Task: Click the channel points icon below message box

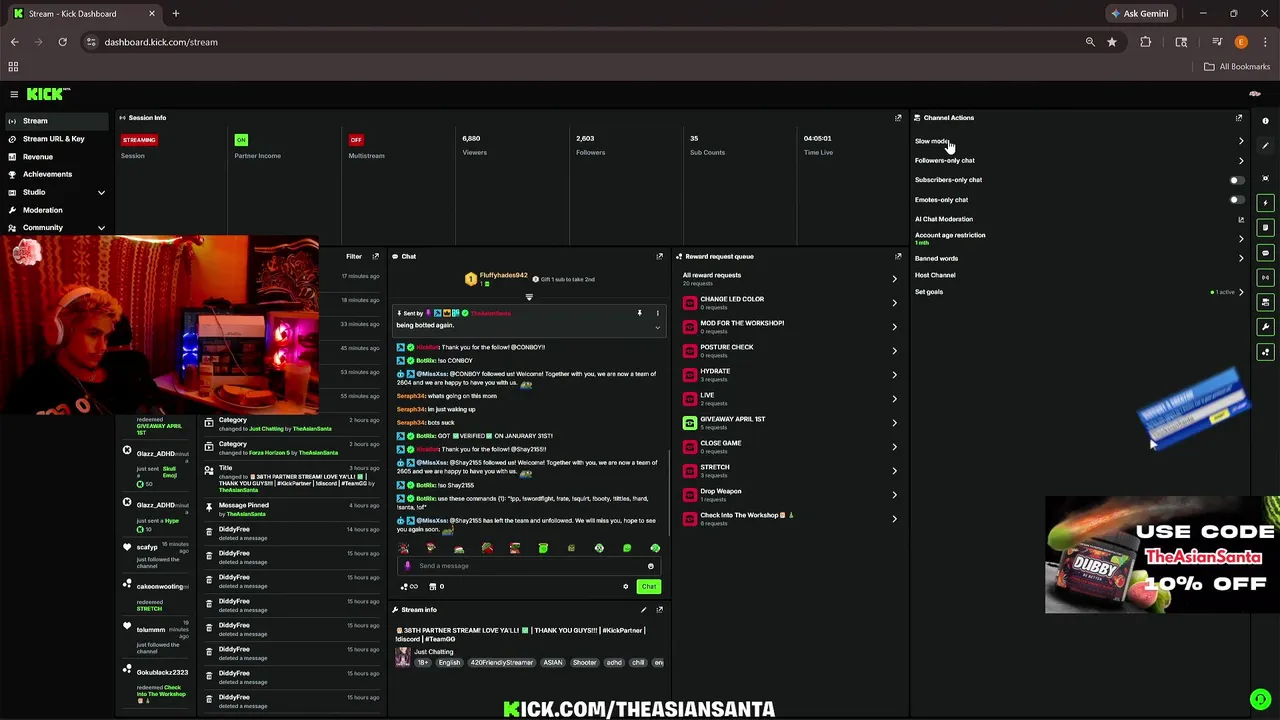Action: [x=409, y=587]
